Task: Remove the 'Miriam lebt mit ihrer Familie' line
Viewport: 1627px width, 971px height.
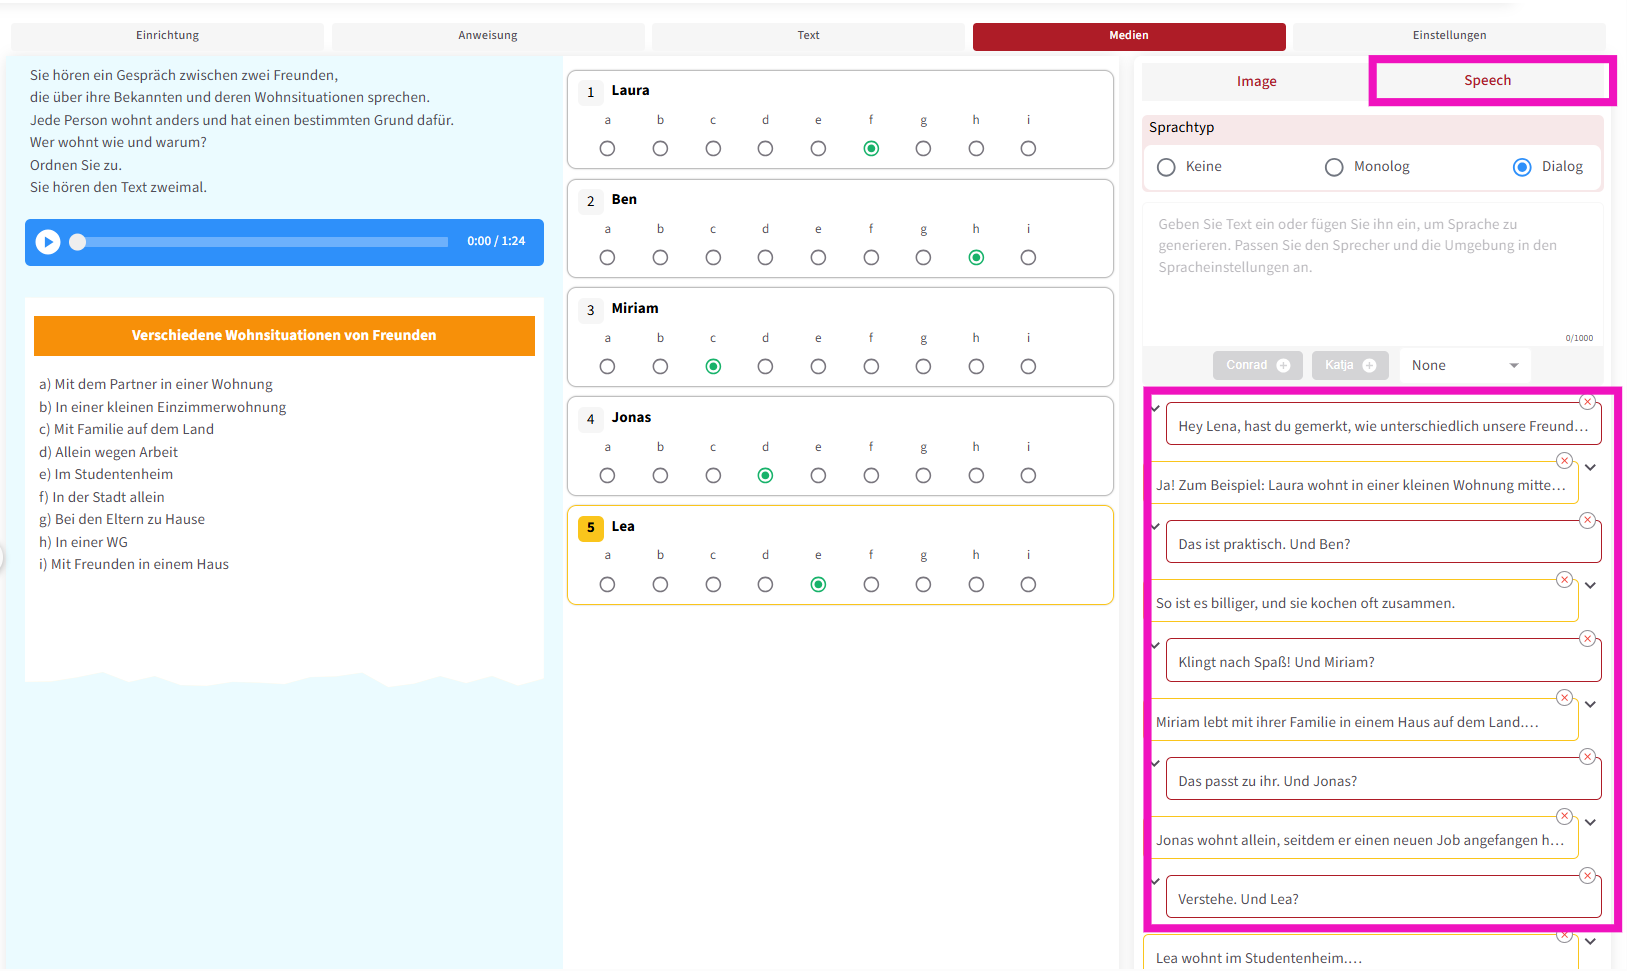Action: pyautogui.click(x=1564, y=698)
